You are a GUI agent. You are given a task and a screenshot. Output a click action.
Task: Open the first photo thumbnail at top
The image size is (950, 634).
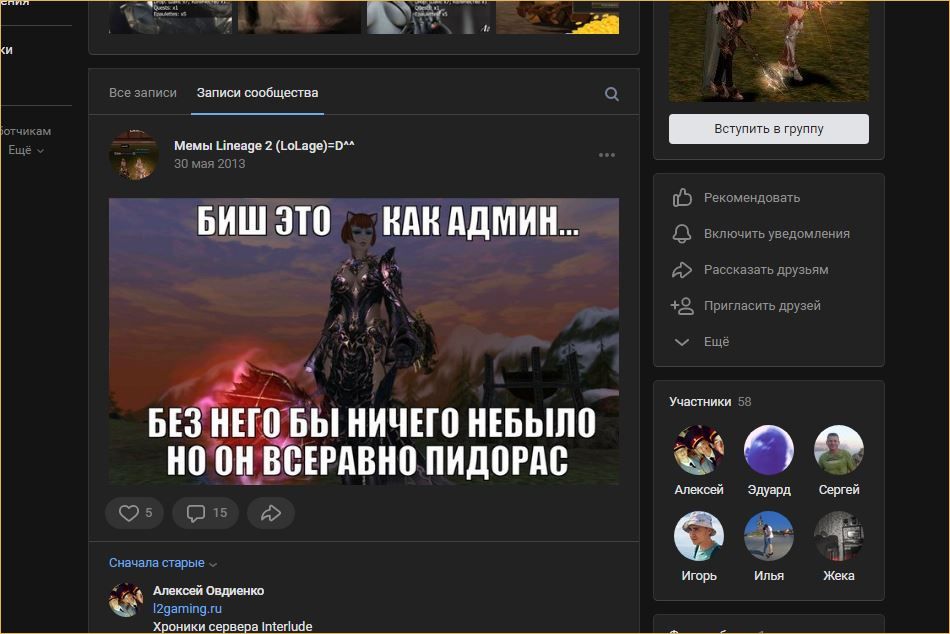coord(170,17)
